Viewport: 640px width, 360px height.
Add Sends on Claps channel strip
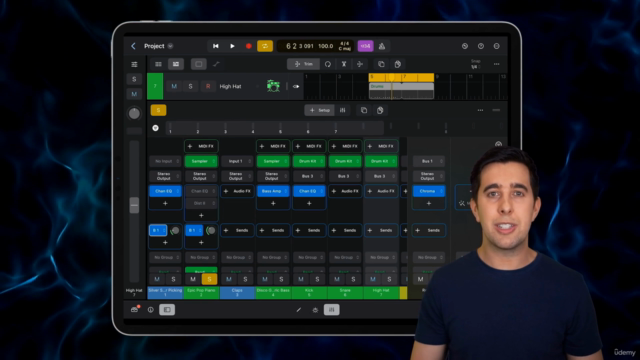(237, 230)
